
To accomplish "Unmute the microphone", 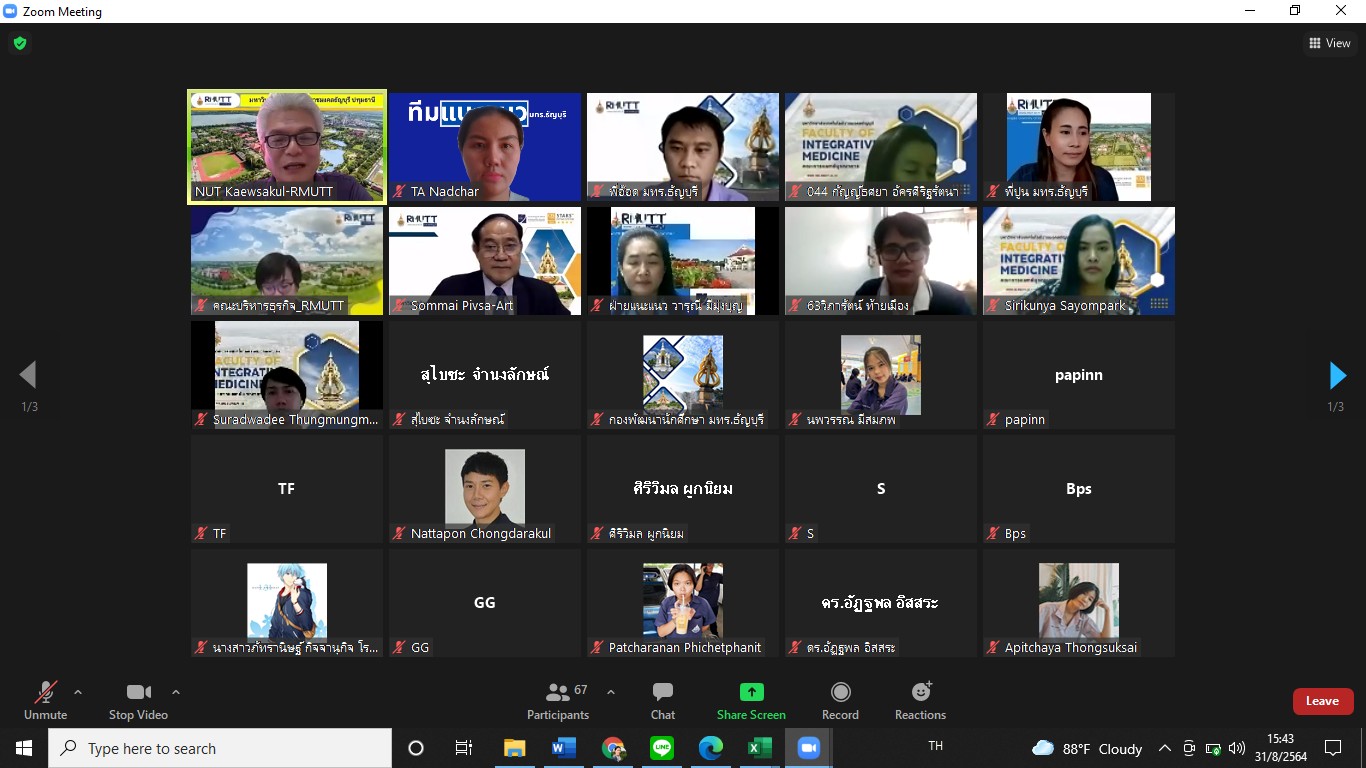I will [x=45, y=700].
